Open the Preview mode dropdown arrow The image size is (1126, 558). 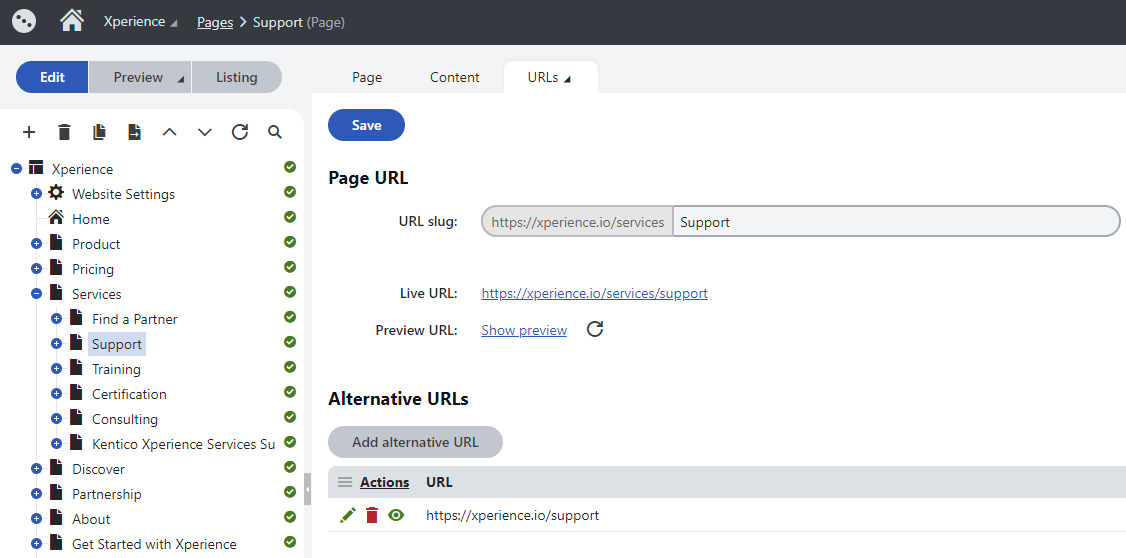[181, 80]
